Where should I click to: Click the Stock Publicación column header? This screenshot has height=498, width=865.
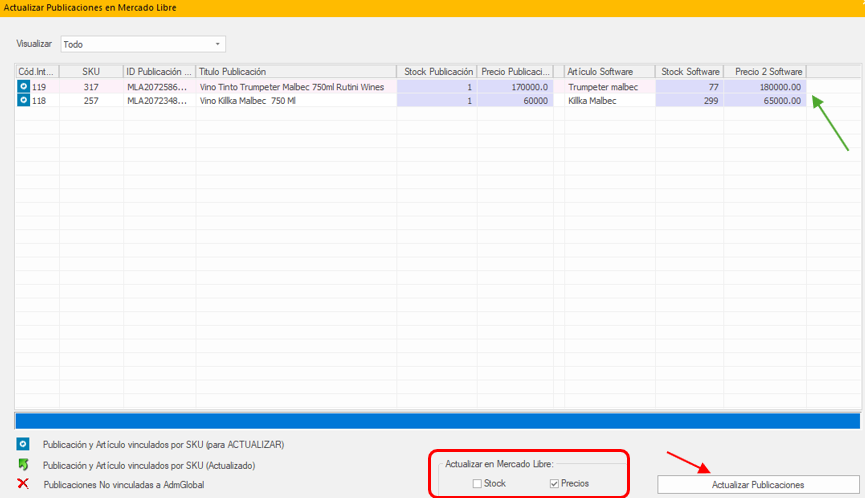point(437,72)
